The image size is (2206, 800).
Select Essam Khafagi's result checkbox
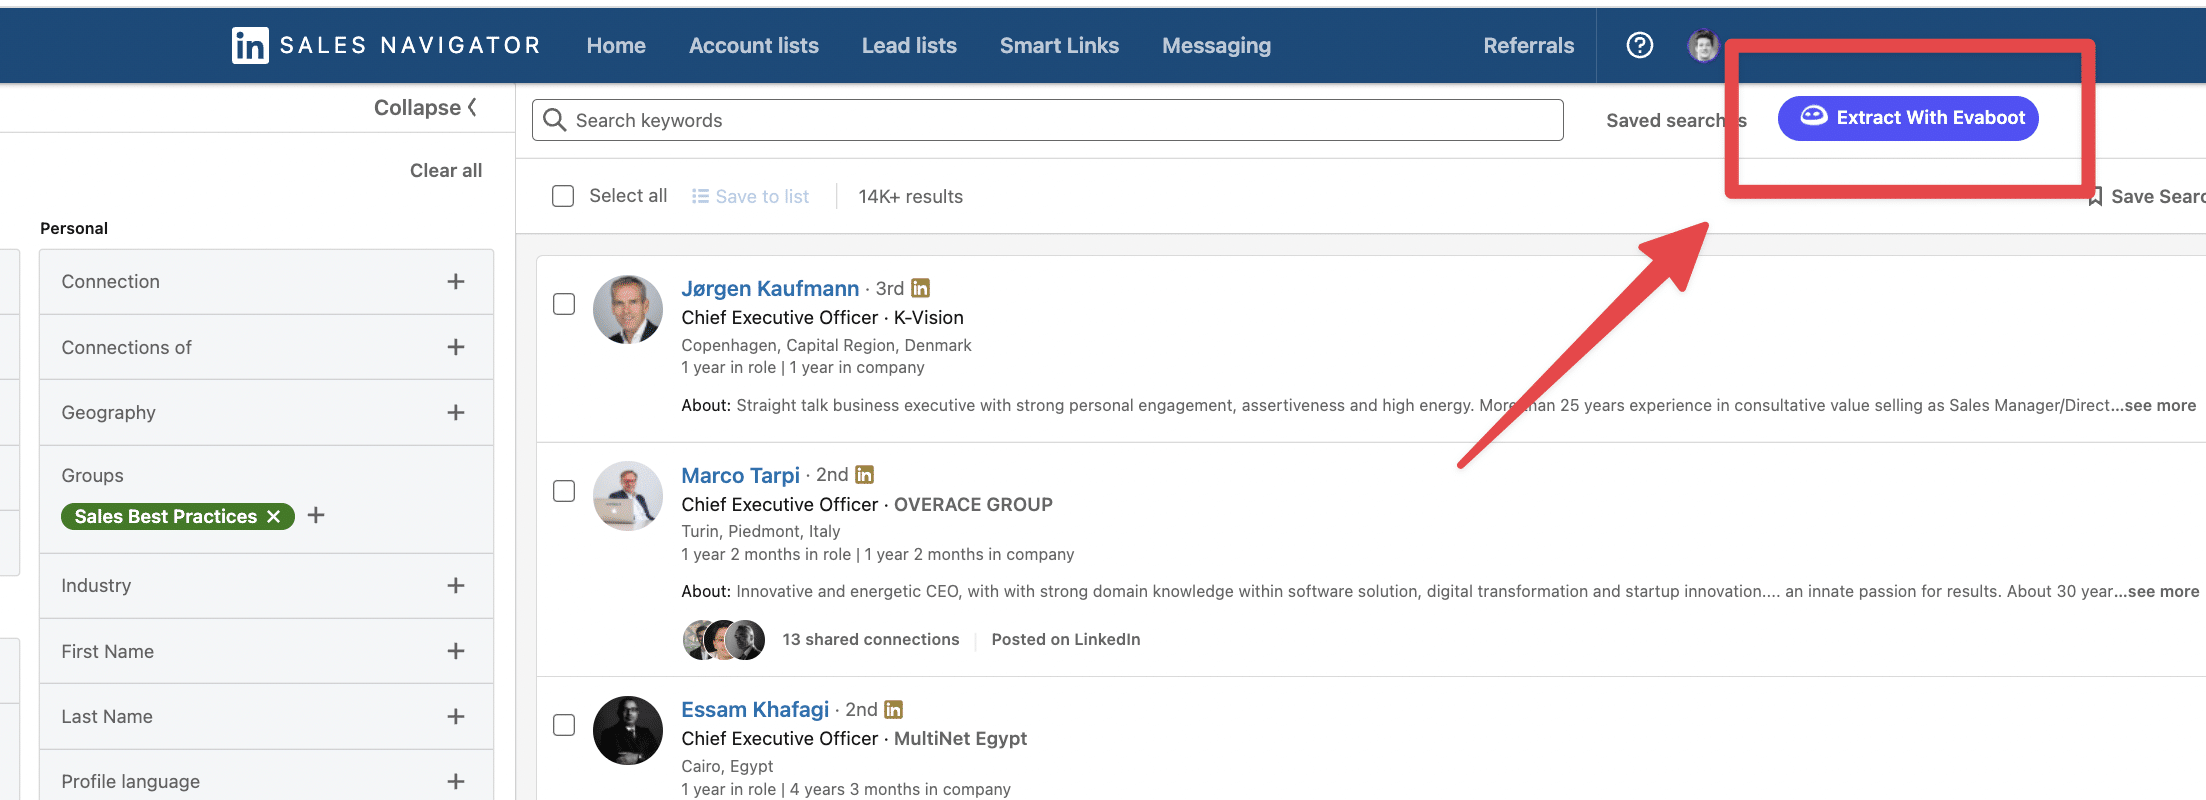(x=564, y=725)
